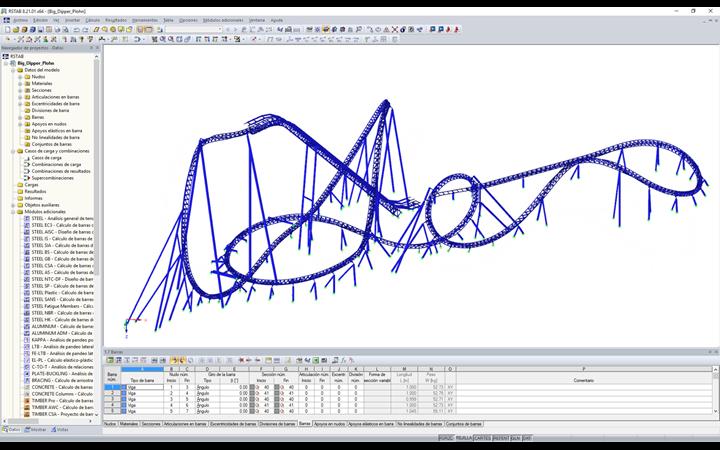This screenshot has height=450, width=720.
Task: Click the table vertical scrollbar
Action: tap(715, 390)
